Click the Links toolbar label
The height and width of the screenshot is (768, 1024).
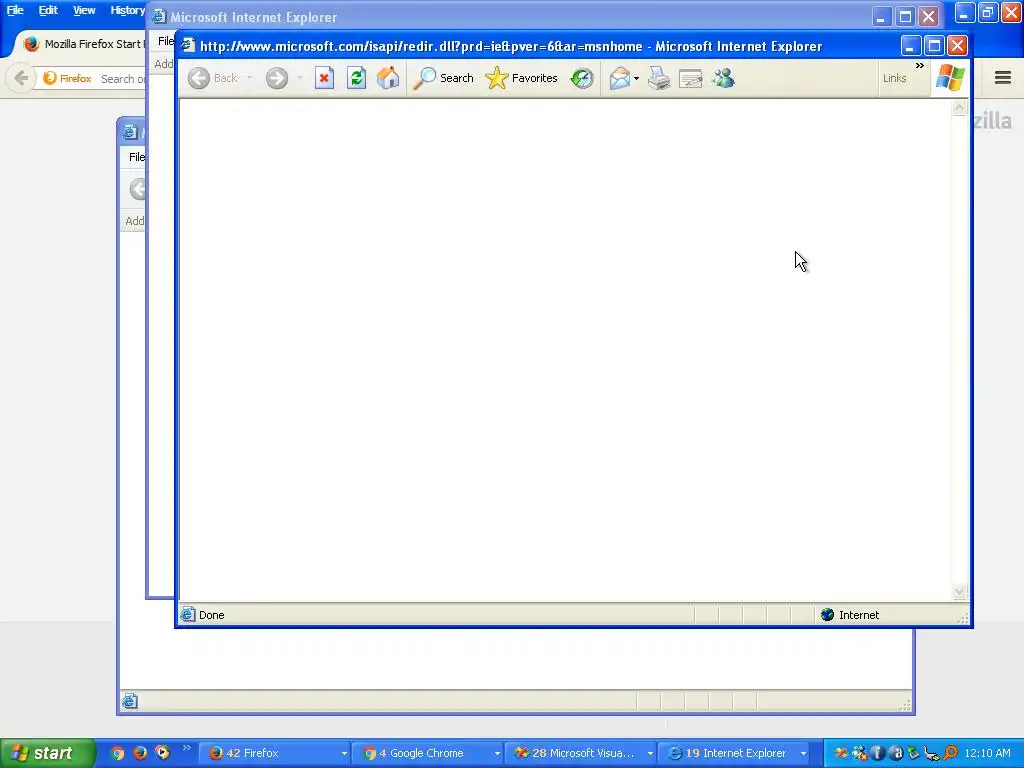click(x=895, y=78)
